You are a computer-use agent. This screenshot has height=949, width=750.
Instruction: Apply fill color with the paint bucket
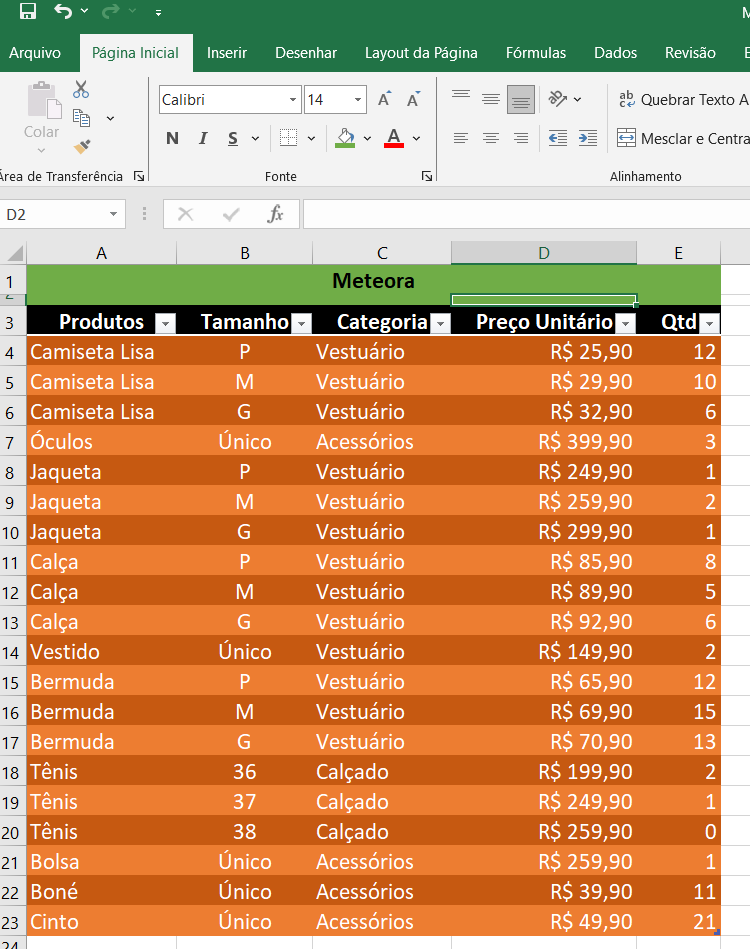pyautogui.click(x=345, y=139)
